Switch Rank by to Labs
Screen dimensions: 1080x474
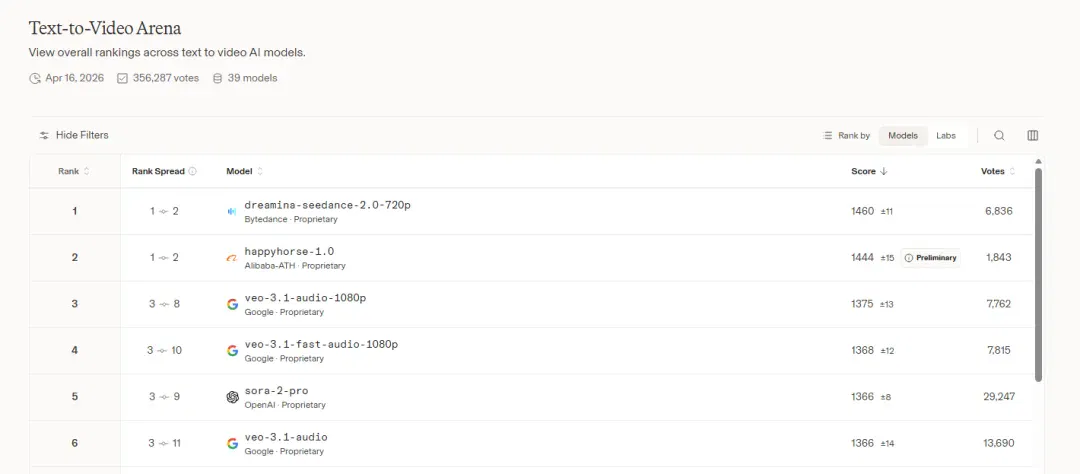[946, 136]
